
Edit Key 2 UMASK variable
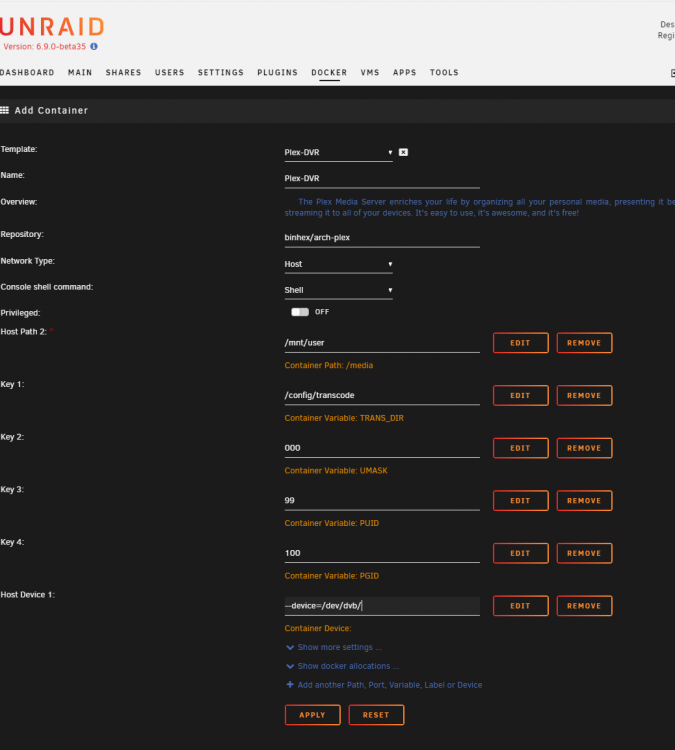[520, 448]
